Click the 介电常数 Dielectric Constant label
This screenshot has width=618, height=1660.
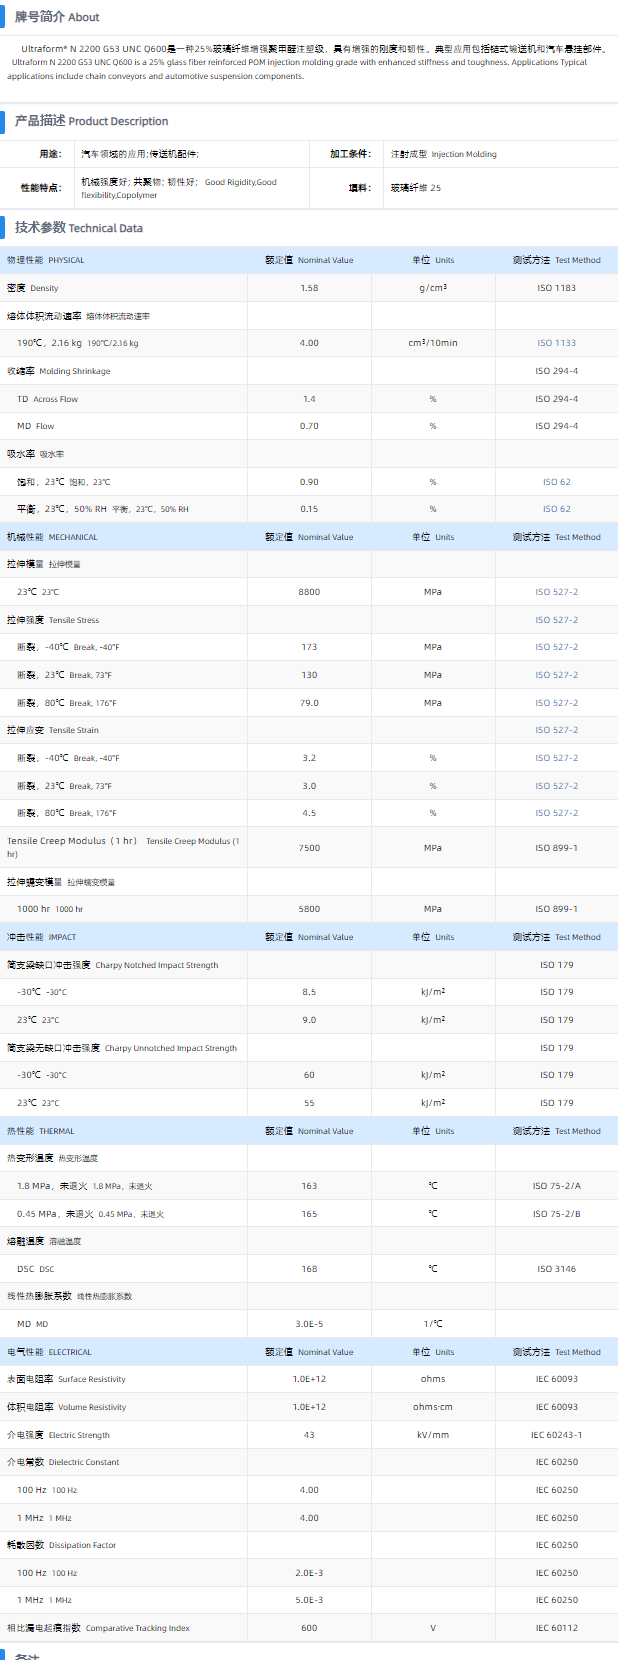tap(63, 1462)
